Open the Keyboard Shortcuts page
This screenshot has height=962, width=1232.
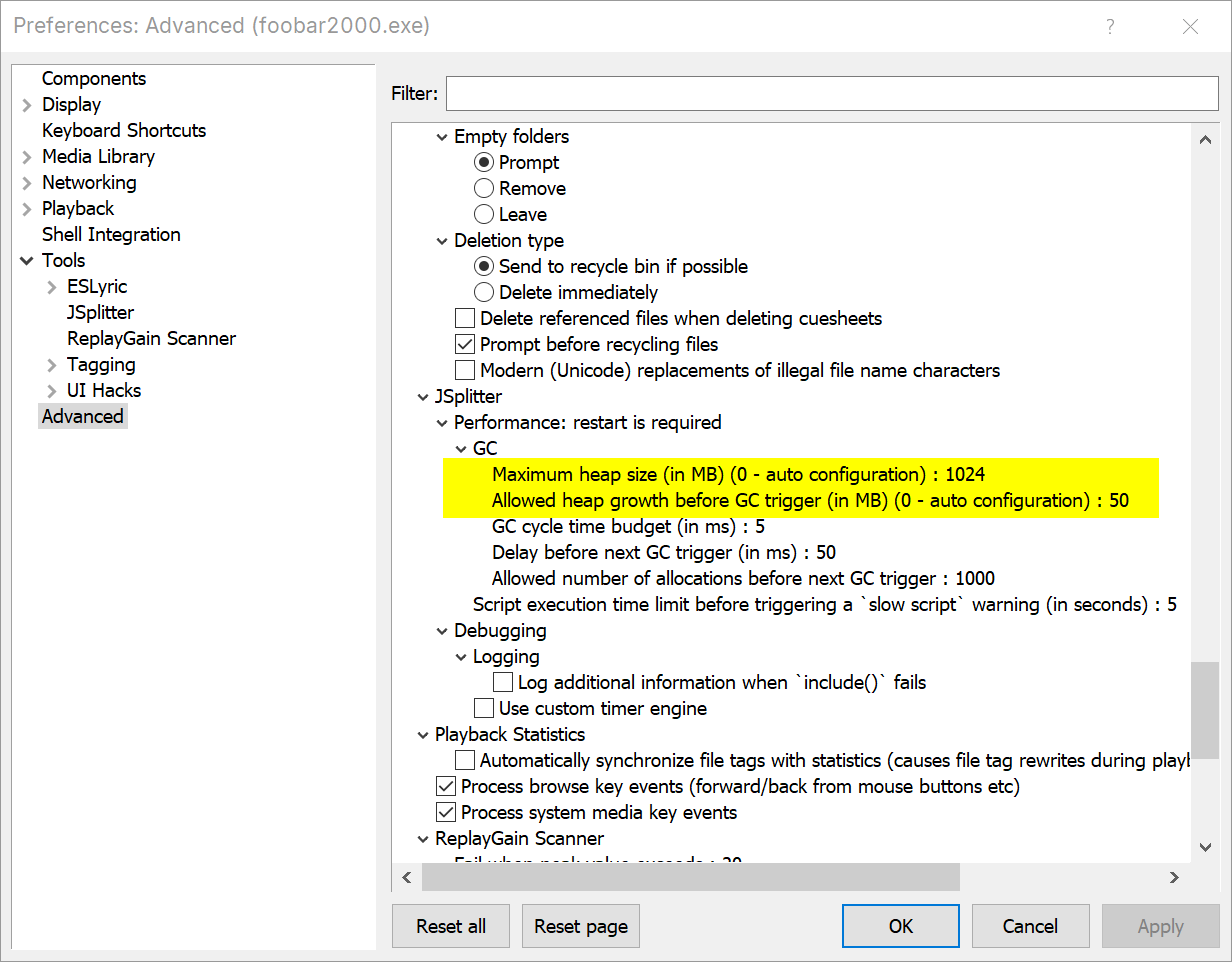[x=124, y=130]
